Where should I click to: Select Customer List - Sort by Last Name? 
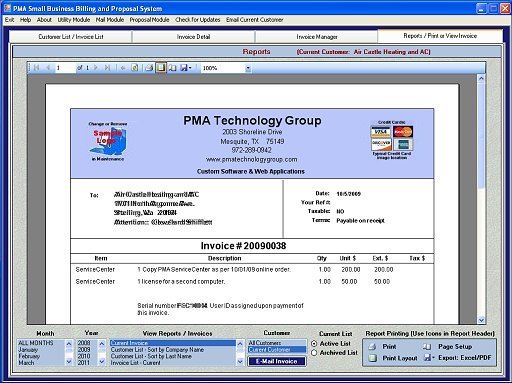tap(173, 356)
